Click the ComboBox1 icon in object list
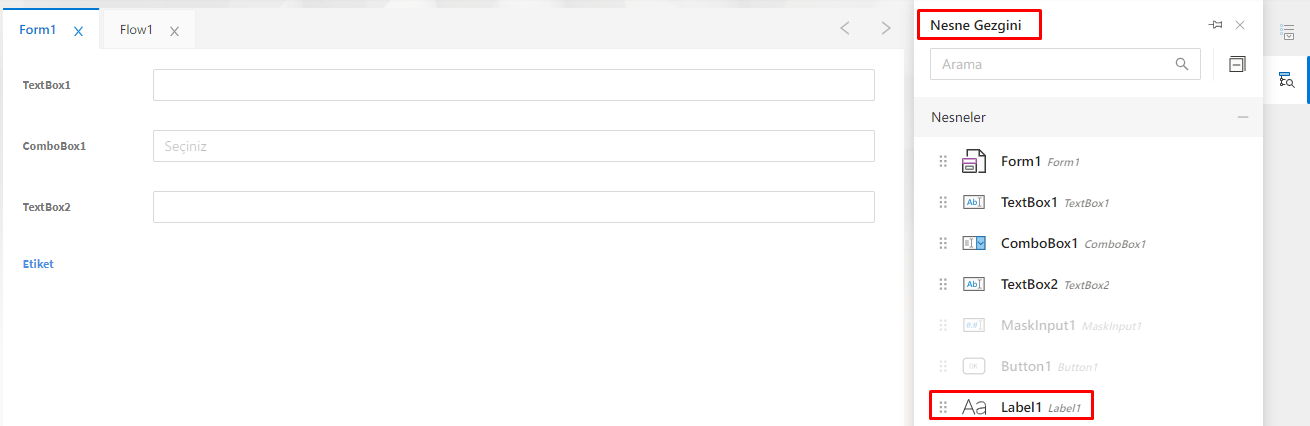 [x=974, y=243]
